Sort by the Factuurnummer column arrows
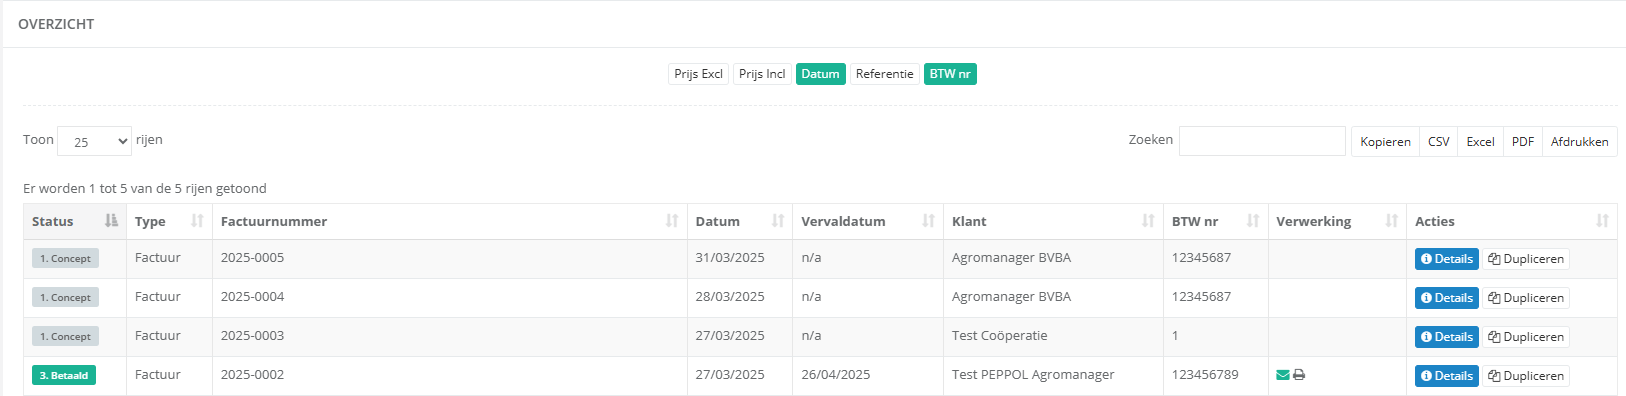The image size is (1626, 396). [672, 221]
